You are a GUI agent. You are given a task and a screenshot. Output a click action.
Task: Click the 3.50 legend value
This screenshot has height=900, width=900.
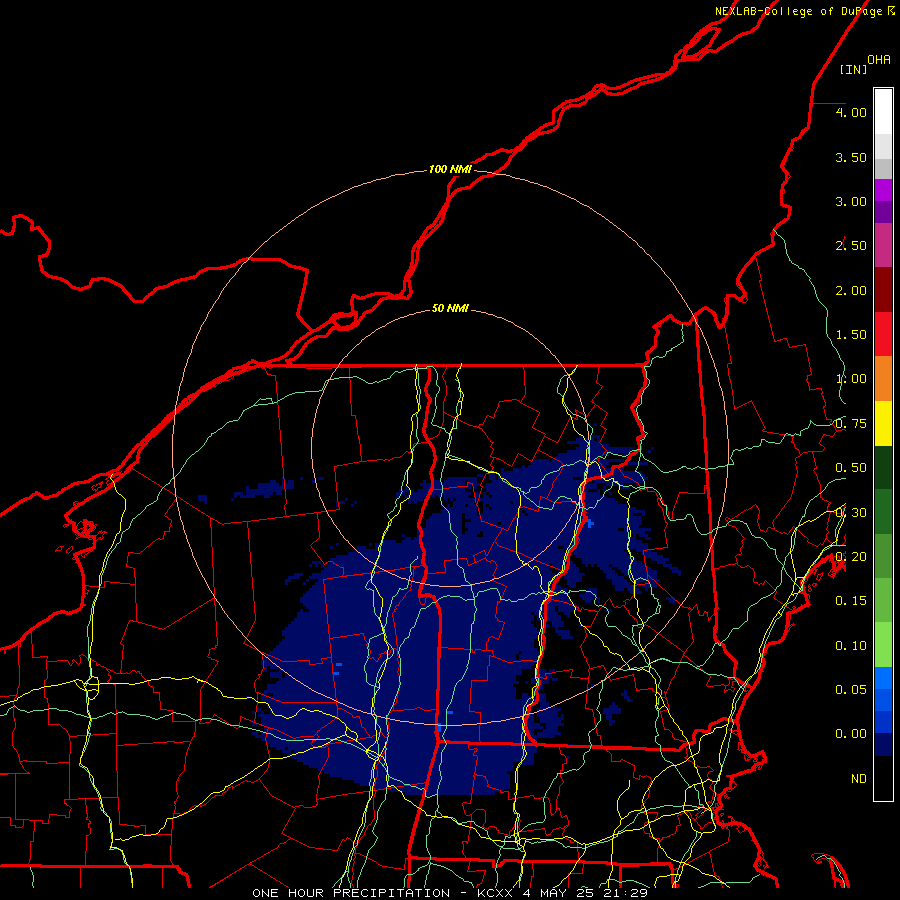851,157
